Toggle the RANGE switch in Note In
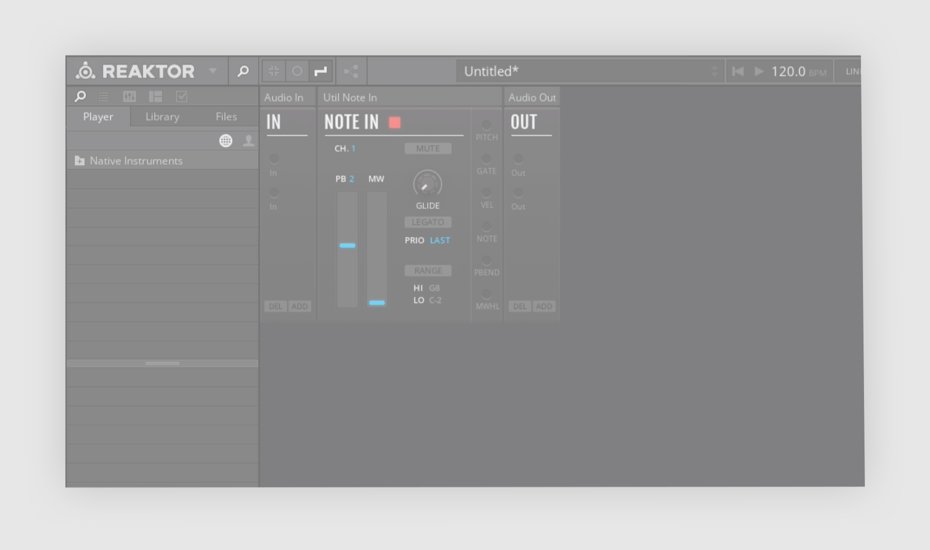Viewport: 930px width, 550px height. [x=427, y=271]
